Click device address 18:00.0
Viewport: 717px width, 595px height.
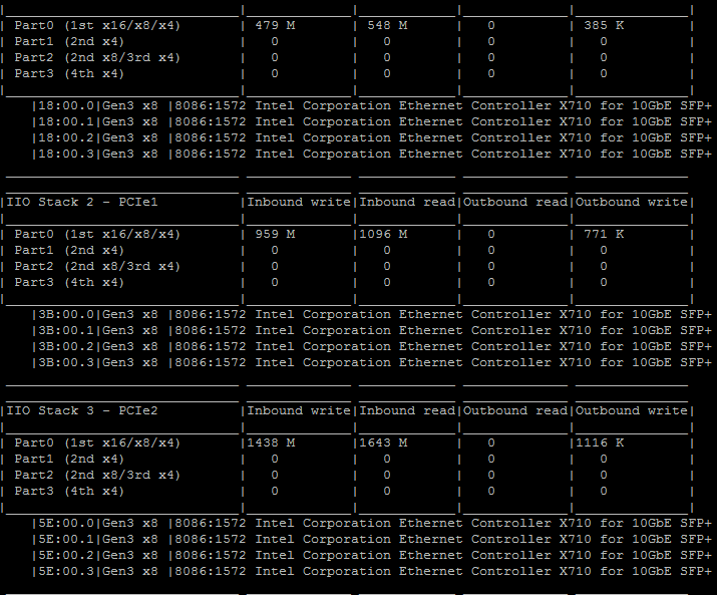tap(66, 106)
